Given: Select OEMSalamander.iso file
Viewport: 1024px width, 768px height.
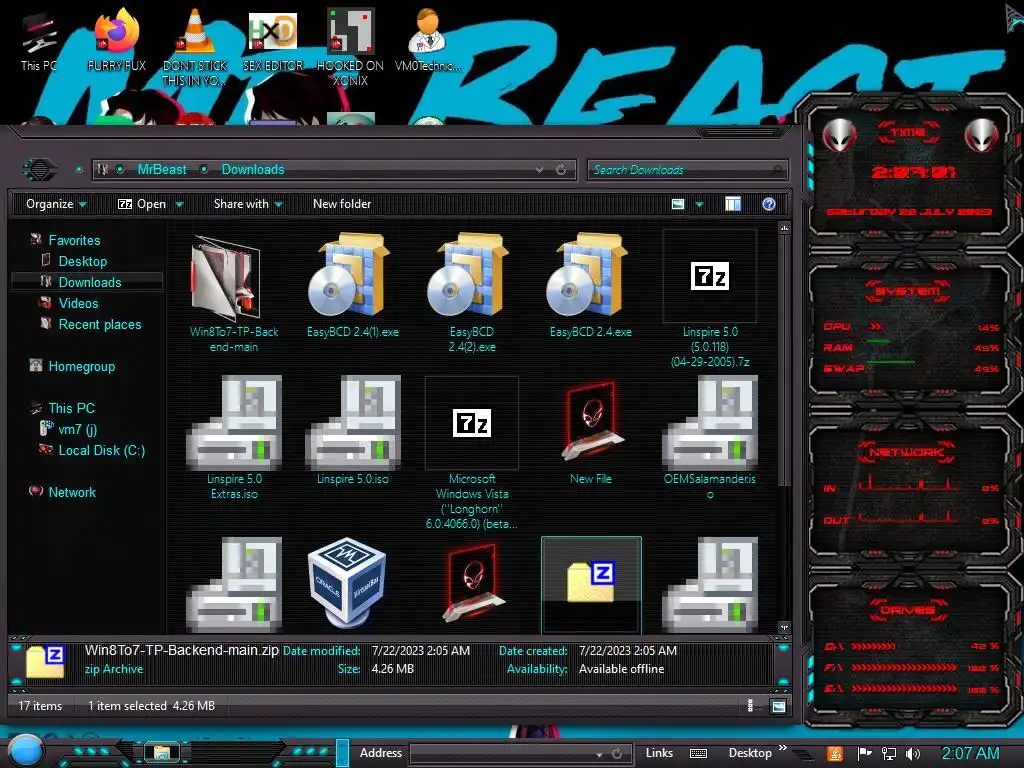Looking at the screenshot, I should point(710,438).
